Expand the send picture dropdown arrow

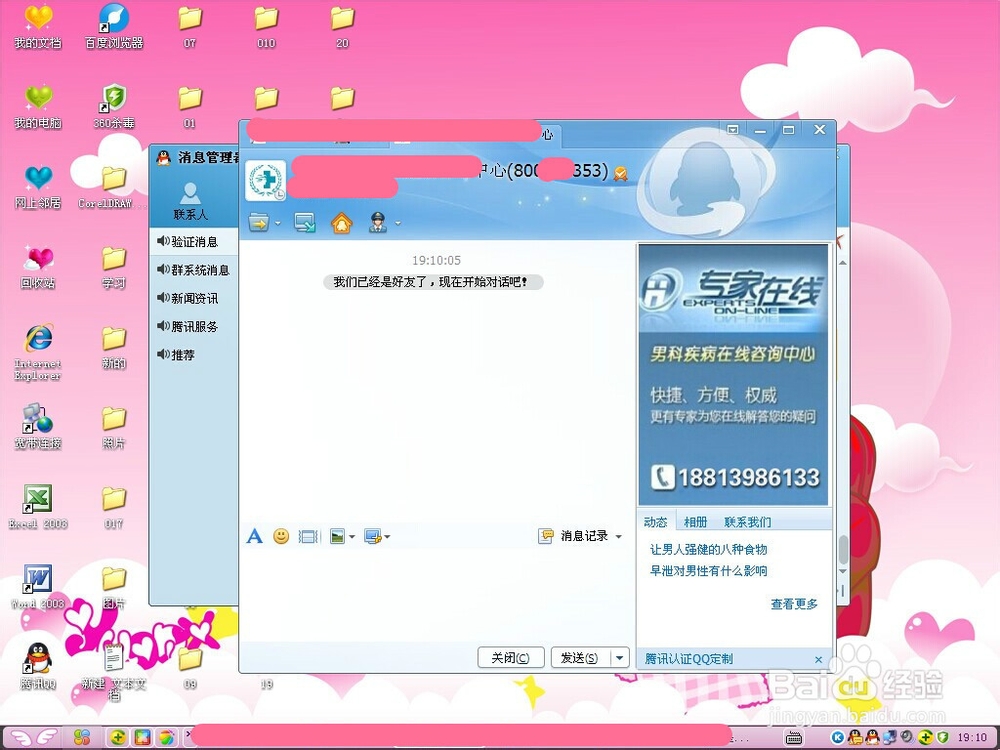[x=351, y=537]
